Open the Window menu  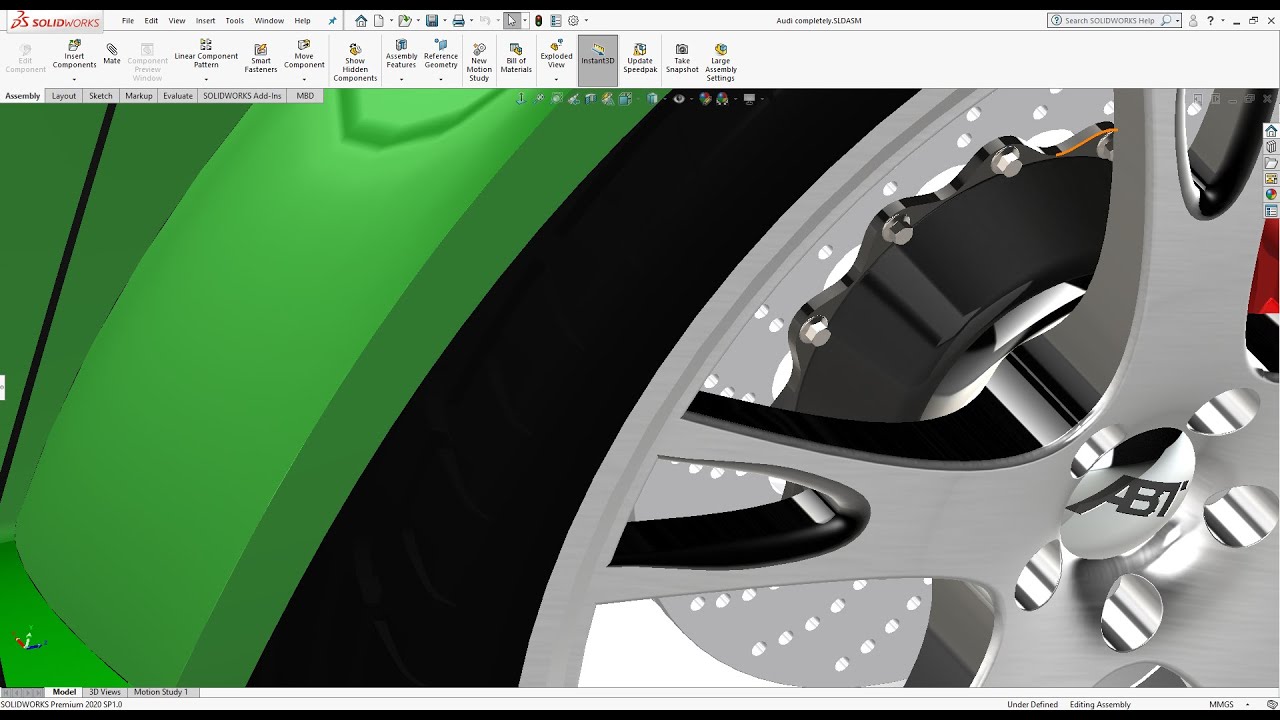tap(269, 20)
